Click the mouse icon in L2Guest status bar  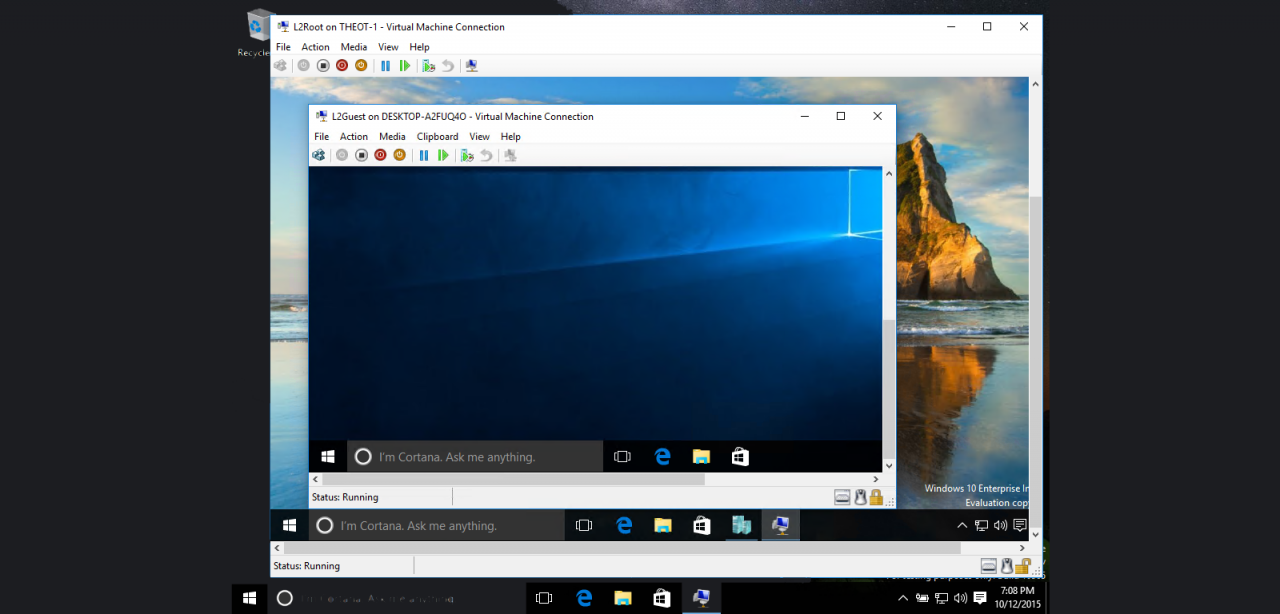point(859,497)
